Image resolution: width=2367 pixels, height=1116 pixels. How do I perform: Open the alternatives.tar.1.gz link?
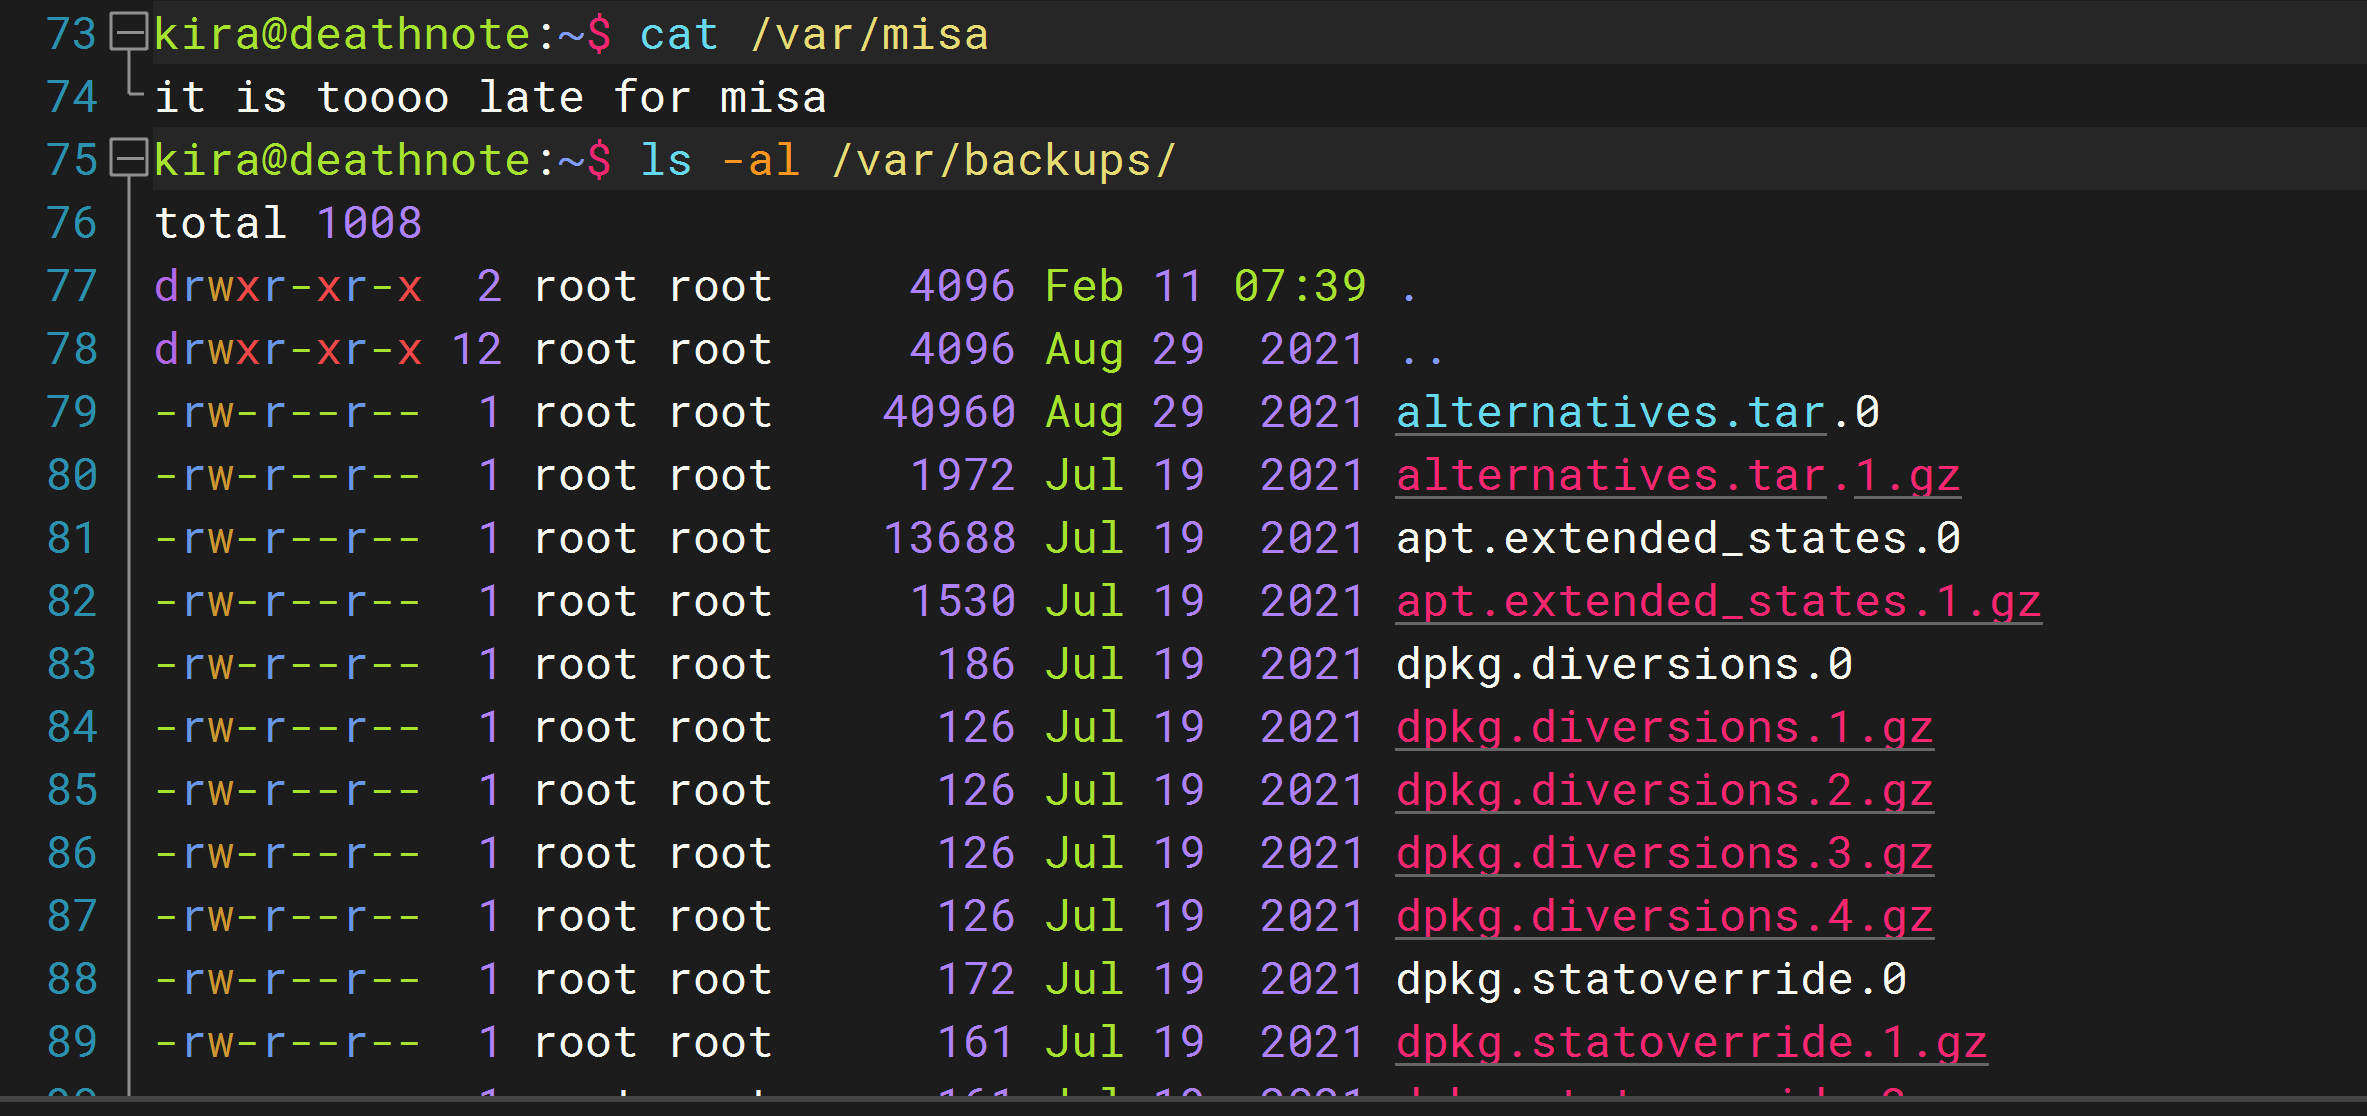(x=1677, y=476)
